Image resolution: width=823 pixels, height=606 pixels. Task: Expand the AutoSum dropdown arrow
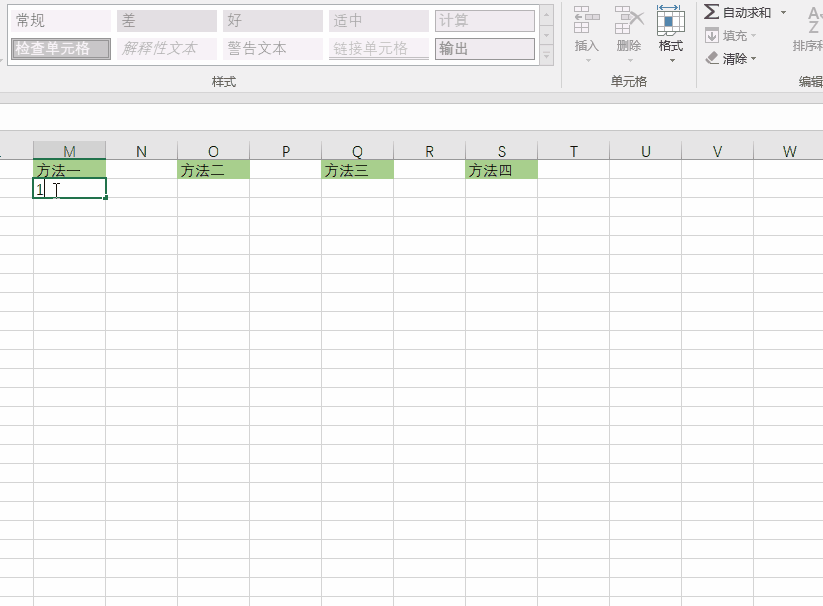pos(783,12)
